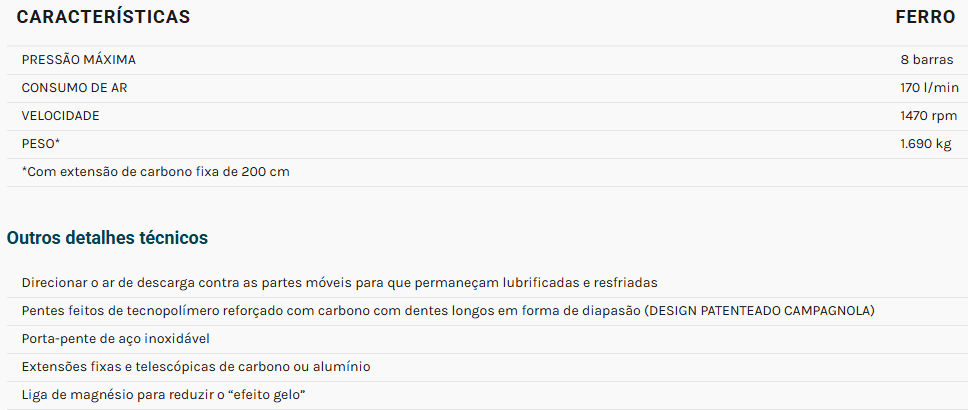Click the Outros detalhes técnicos heading
The image size is (968, 410).
point(107,238)
